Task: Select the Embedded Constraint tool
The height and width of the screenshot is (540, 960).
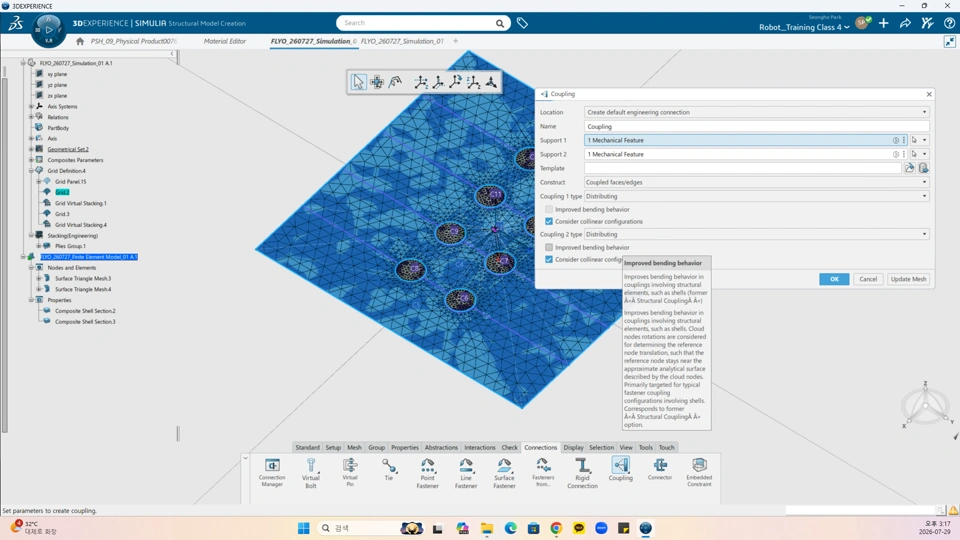Action: (x=699, y=472)
